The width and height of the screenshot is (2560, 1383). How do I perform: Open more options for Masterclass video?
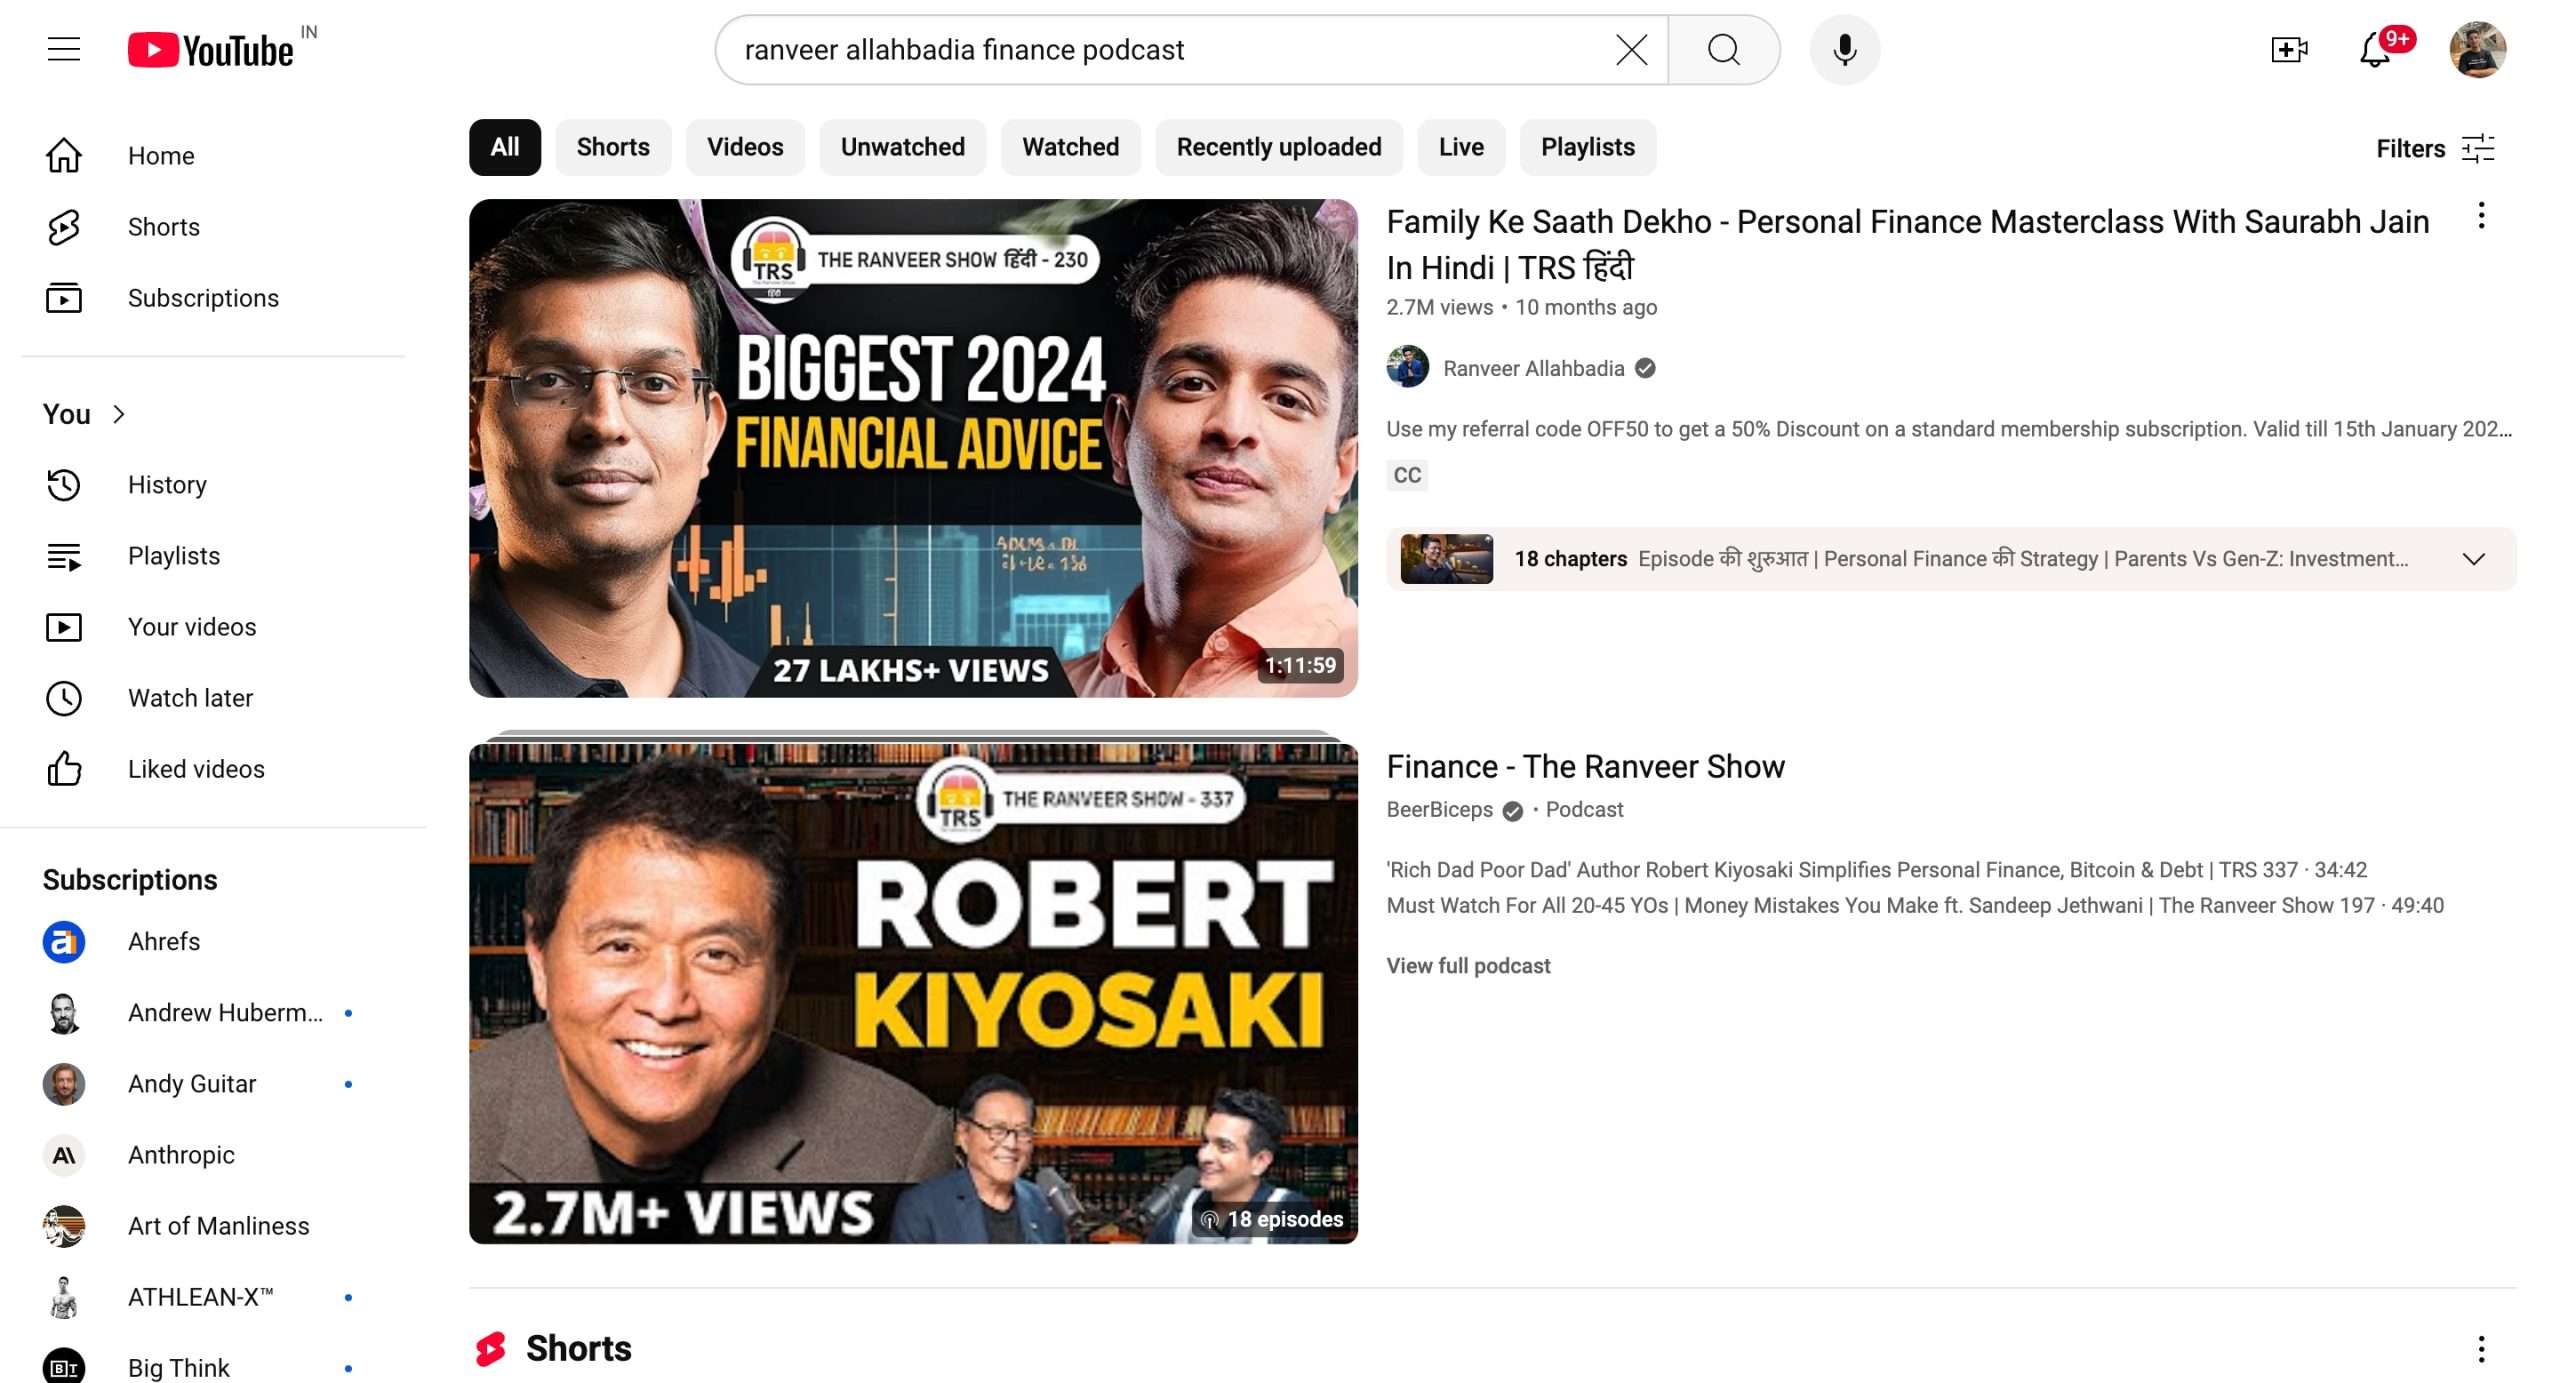pos(2481,216)
